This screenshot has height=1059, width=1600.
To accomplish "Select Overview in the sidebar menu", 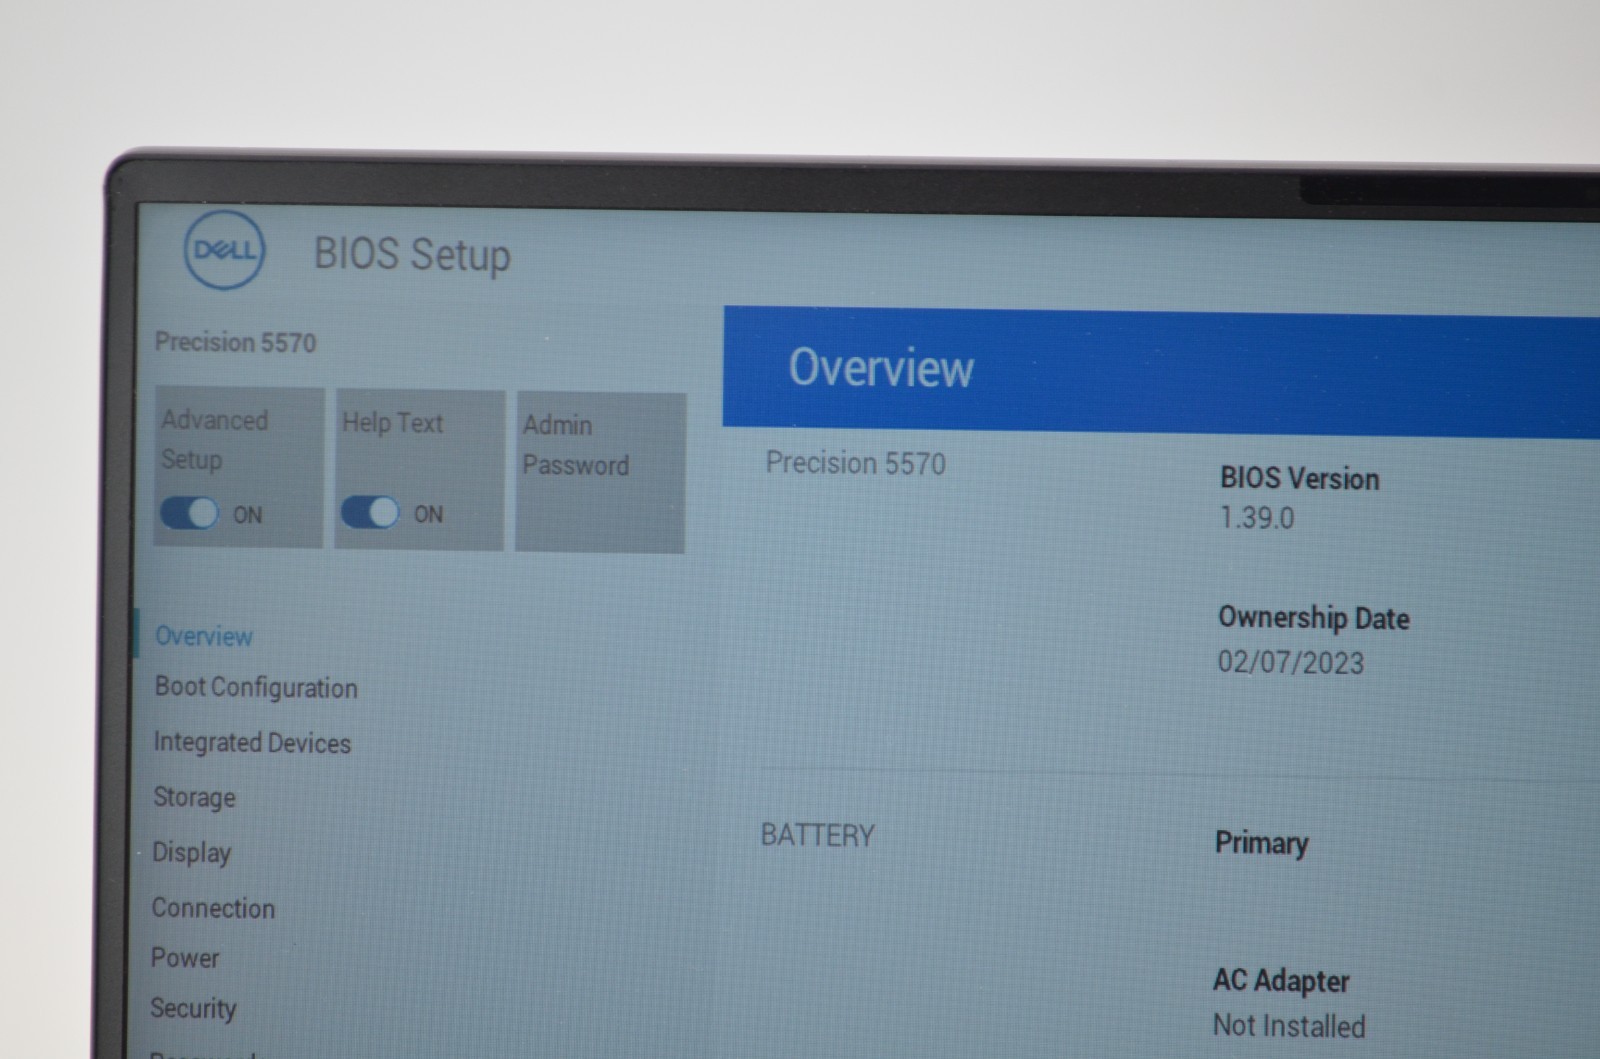I will (x=203, y=636).
